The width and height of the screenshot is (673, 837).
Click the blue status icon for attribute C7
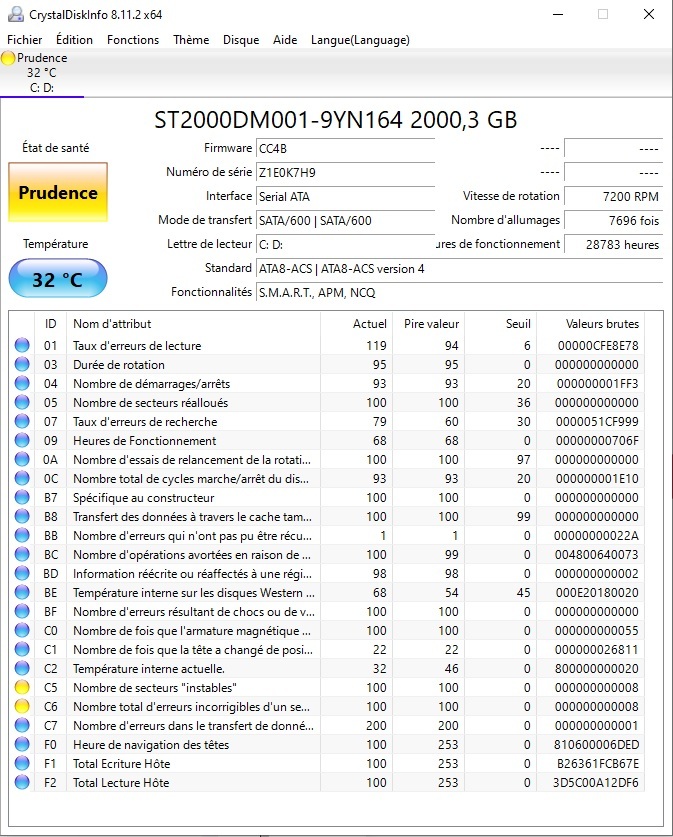[x=22, y=725]
